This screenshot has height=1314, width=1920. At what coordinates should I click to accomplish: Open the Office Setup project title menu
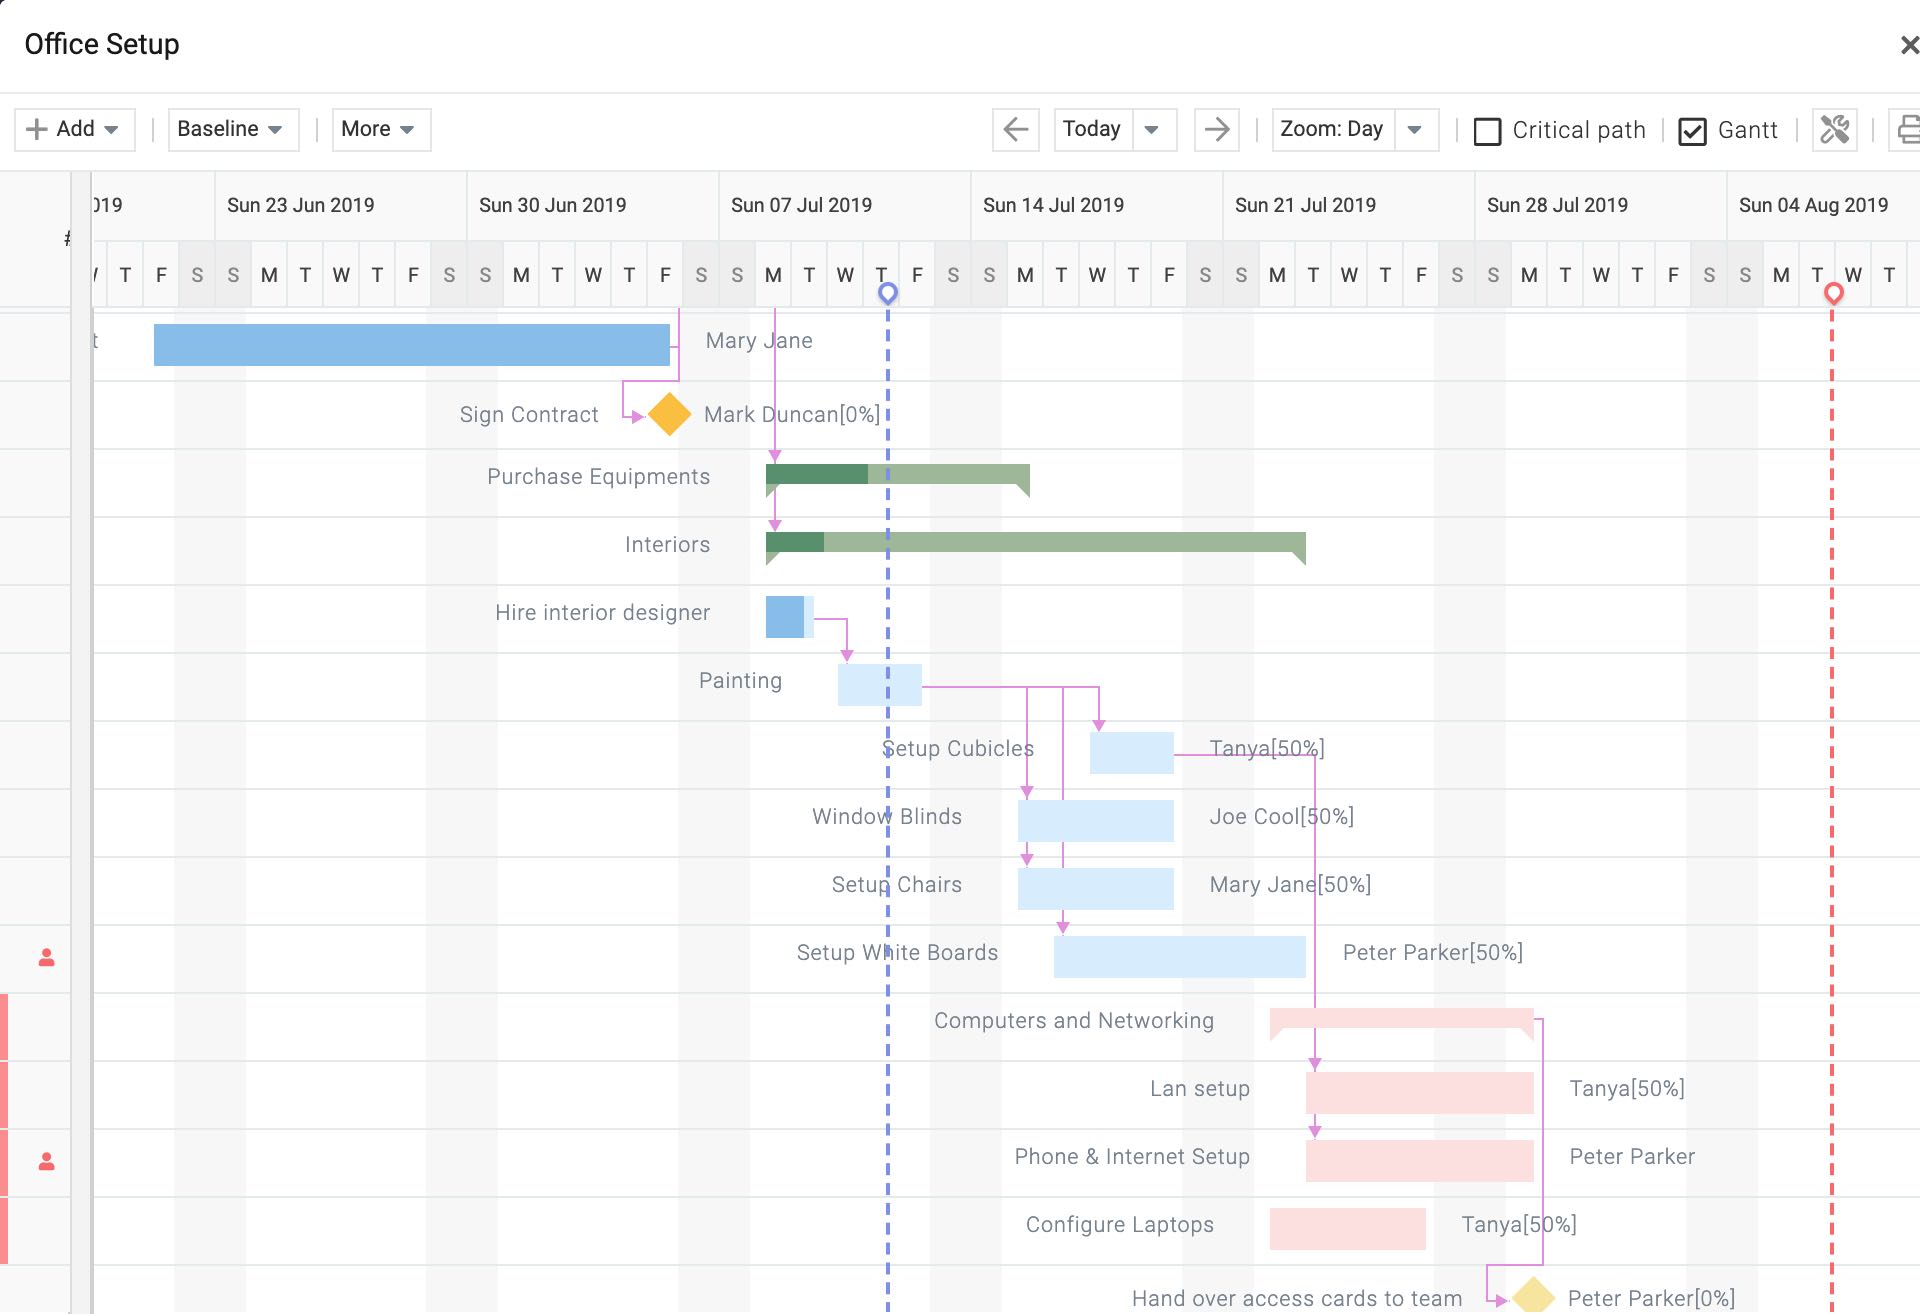click(101, 42)
